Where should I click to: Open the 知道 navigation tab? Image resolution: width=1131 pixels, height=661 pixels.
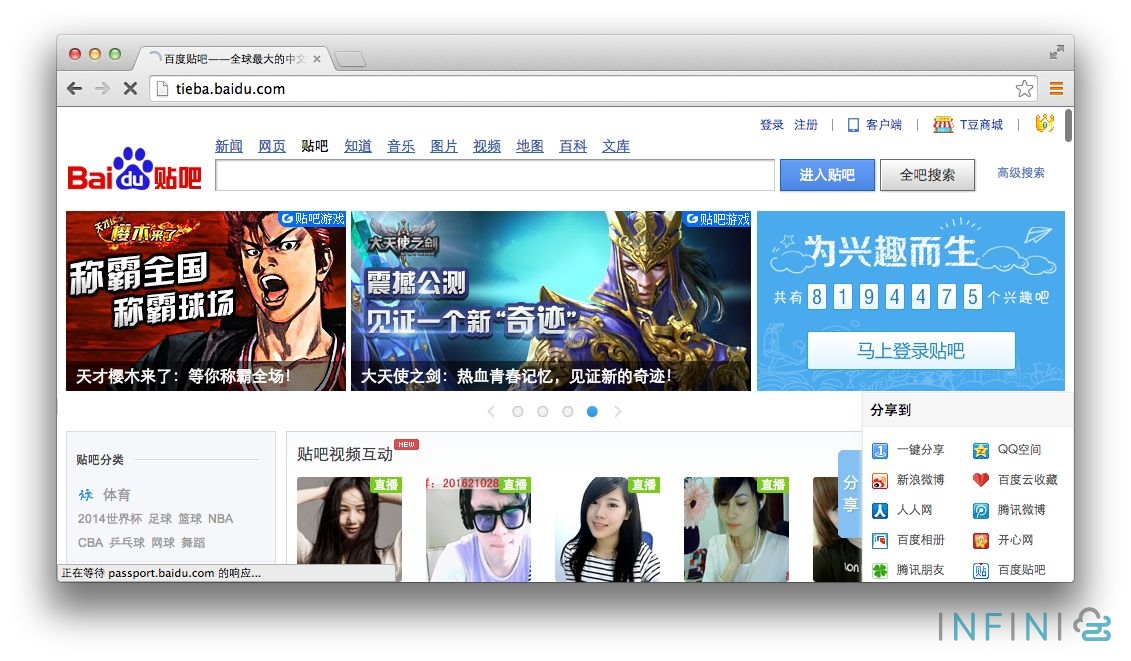358,146
